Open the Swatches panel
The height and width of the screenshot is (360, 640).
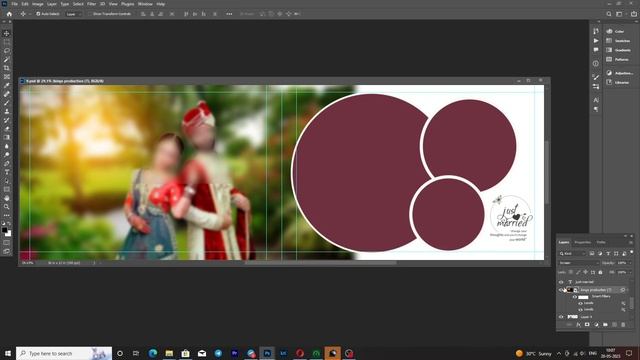pyautogui.click(x=619, y=41)
